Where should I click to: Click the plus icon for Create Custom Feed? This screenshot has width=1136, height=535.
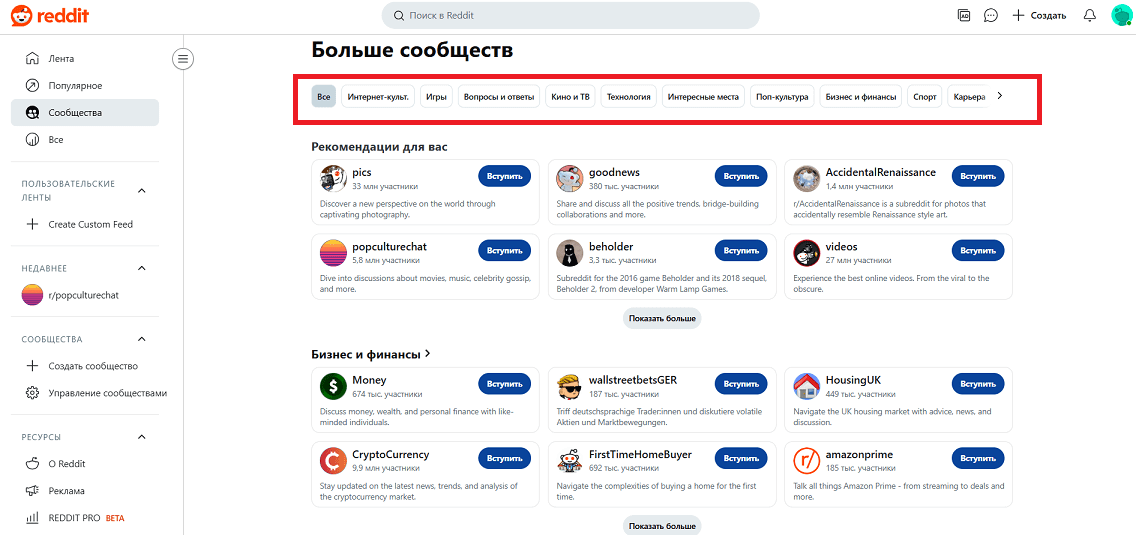tap(32, 225)
